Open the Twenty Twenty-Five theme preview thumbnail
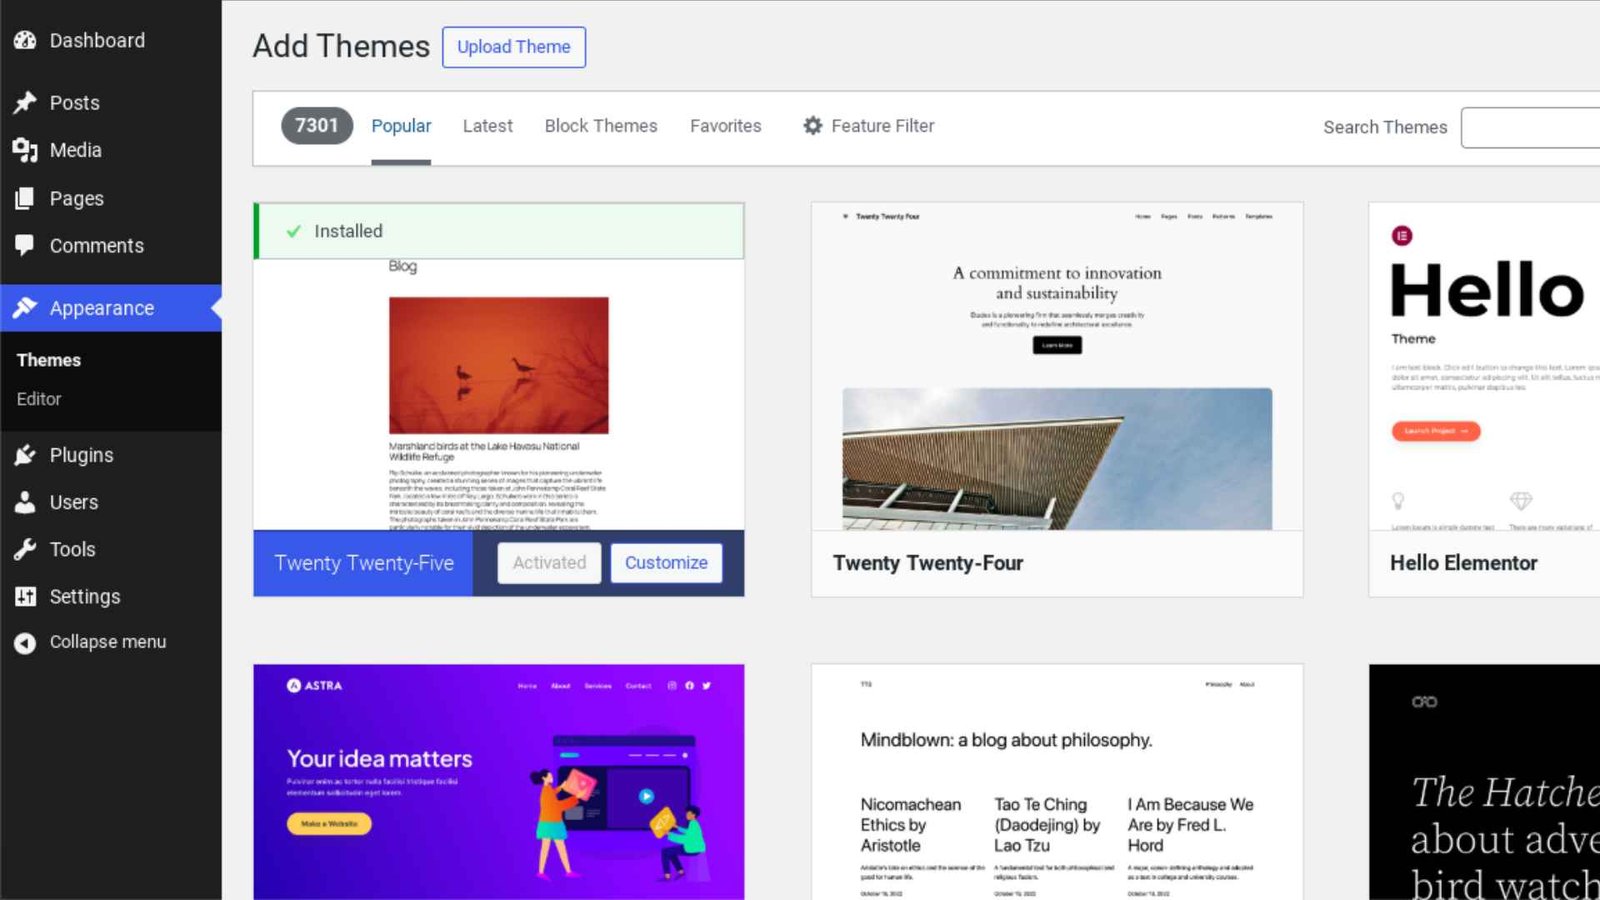1600x900 pixels. (x=499, y=394)
